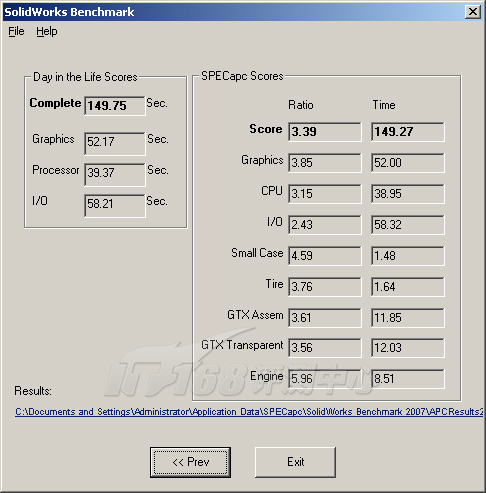Close the SolidWorks Benchmark window
This screenshot has height=493, width=486.
[x=473, y=12]
